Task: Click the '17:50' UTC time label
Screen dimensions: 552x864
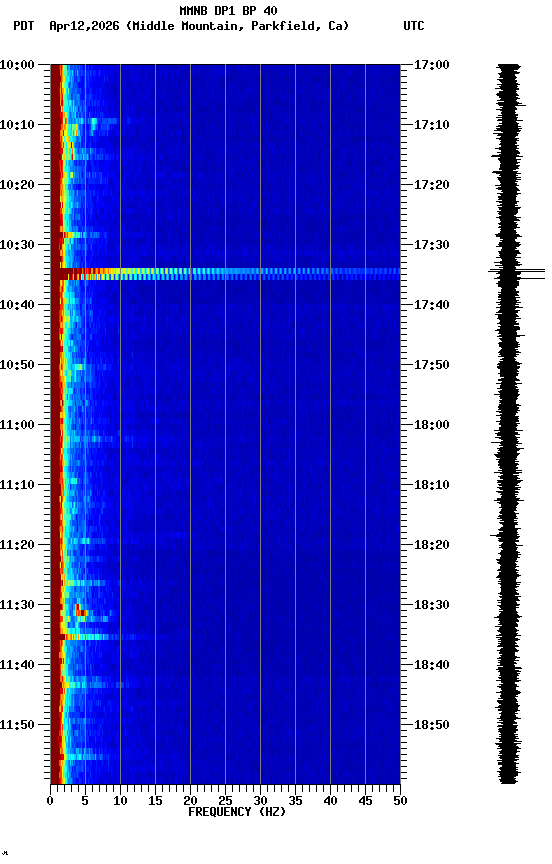Action: pyautogui.click(x=431, y=365)
